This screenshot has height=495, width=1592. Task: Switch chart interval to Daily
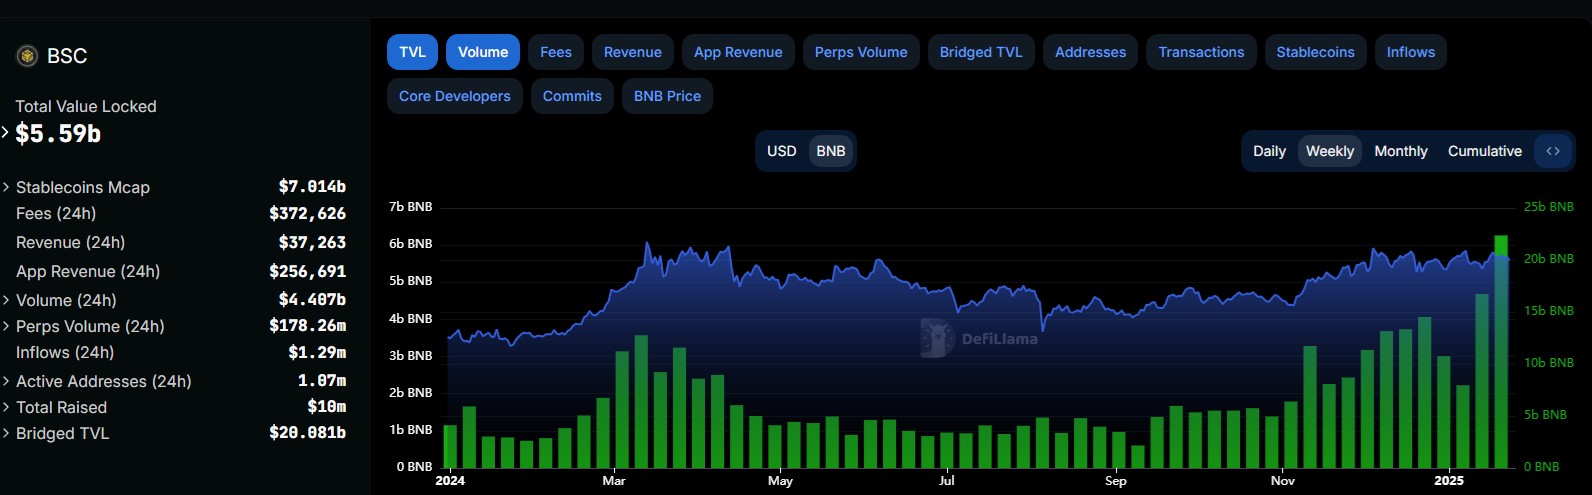pyautogui.click(x=1269, y=151)
